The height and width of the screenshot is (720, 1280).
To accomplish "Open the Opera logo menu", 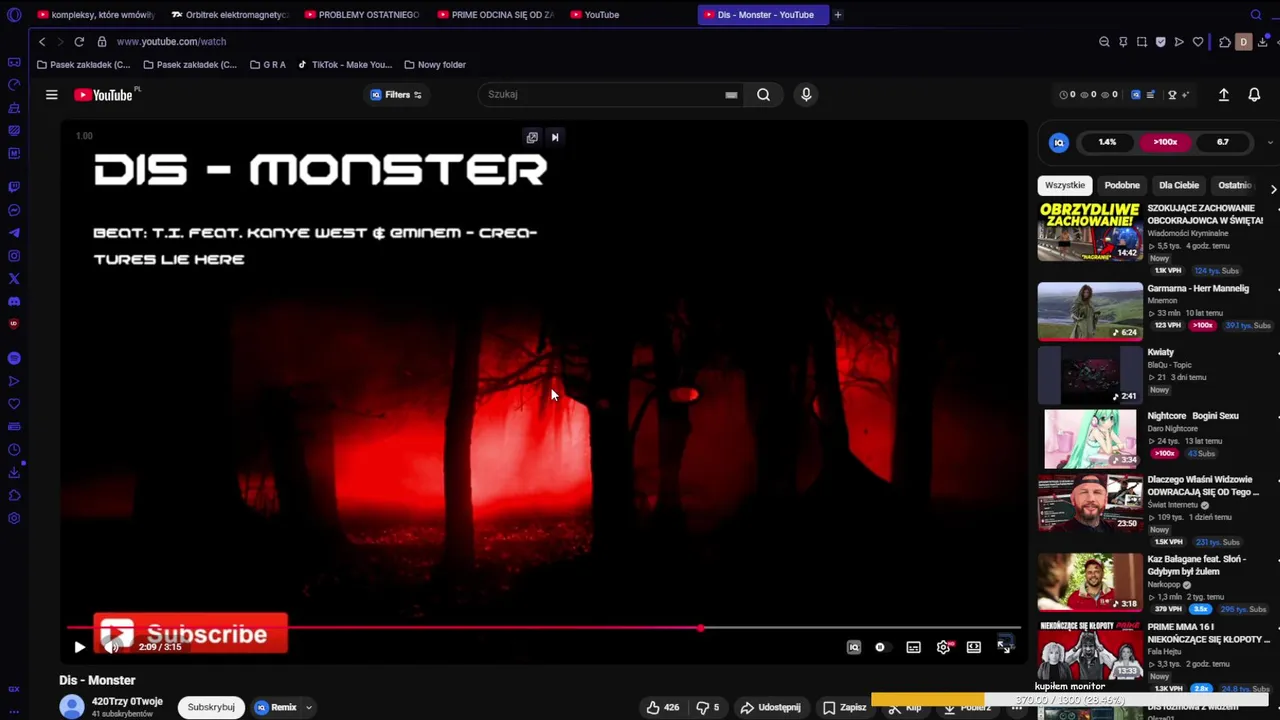I will click(x=14, y=15).
